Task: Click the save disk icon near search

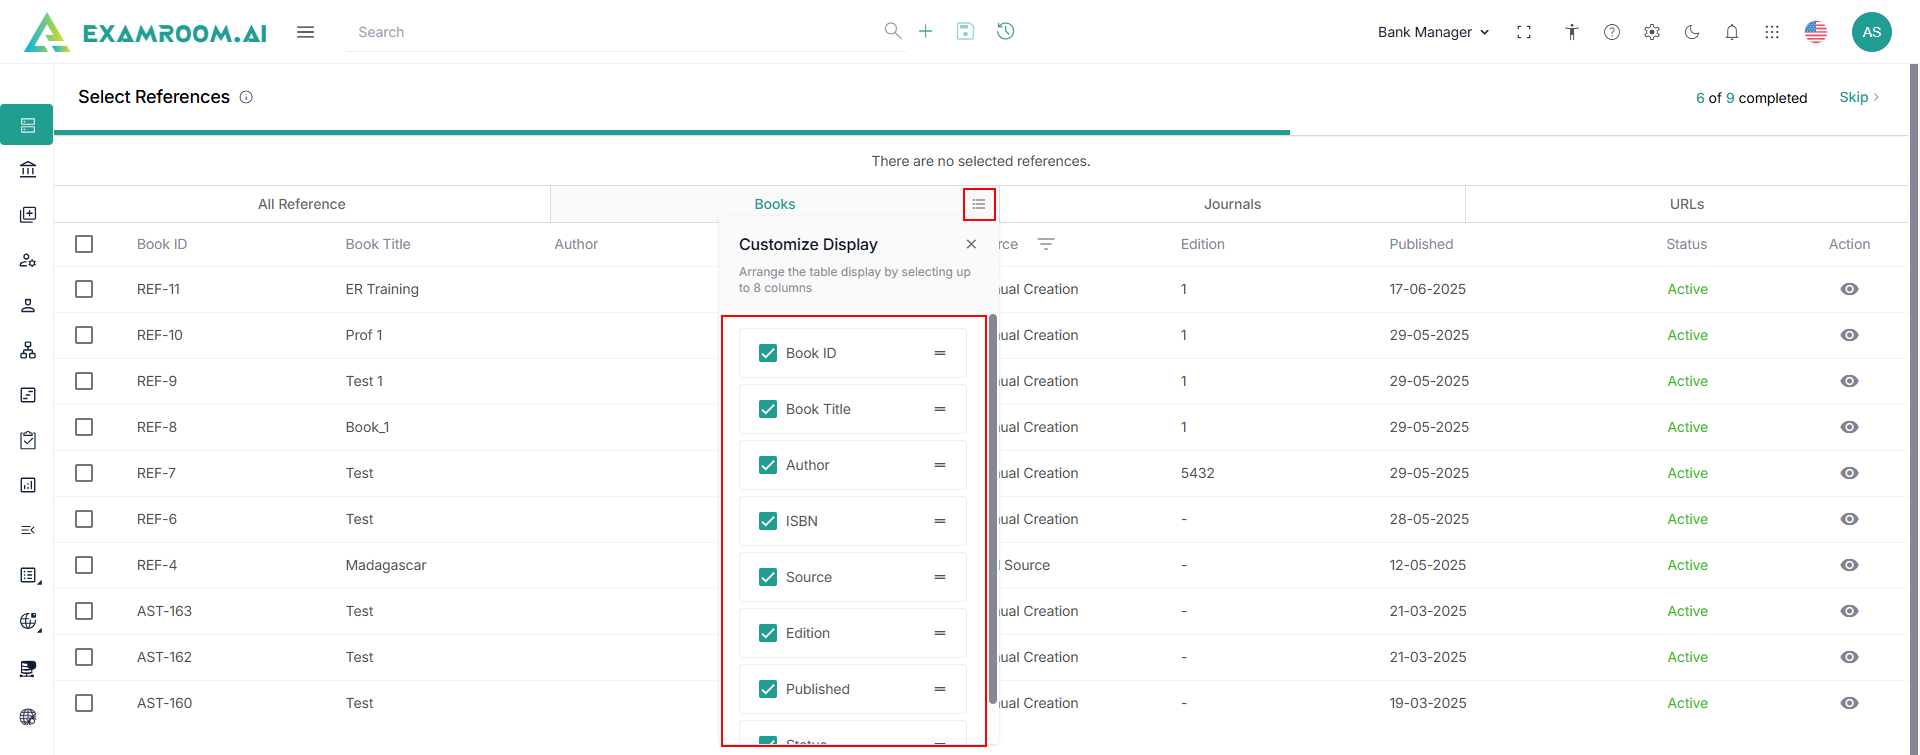Action: [x=965, y=31]
